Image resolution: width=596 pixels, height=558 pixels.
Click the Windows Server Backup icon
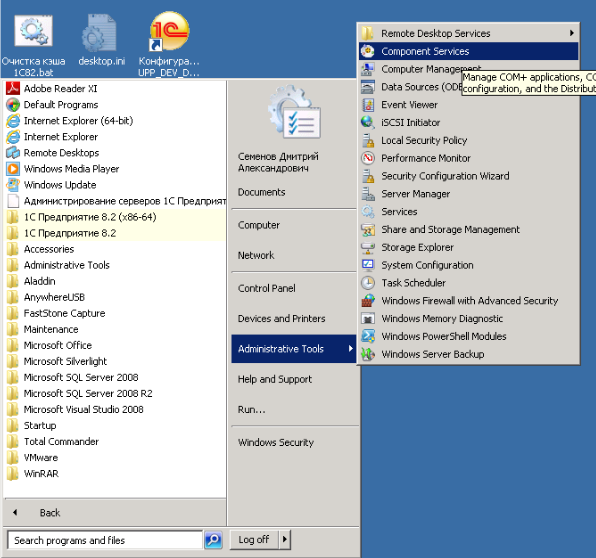click(x=368, y=354)
